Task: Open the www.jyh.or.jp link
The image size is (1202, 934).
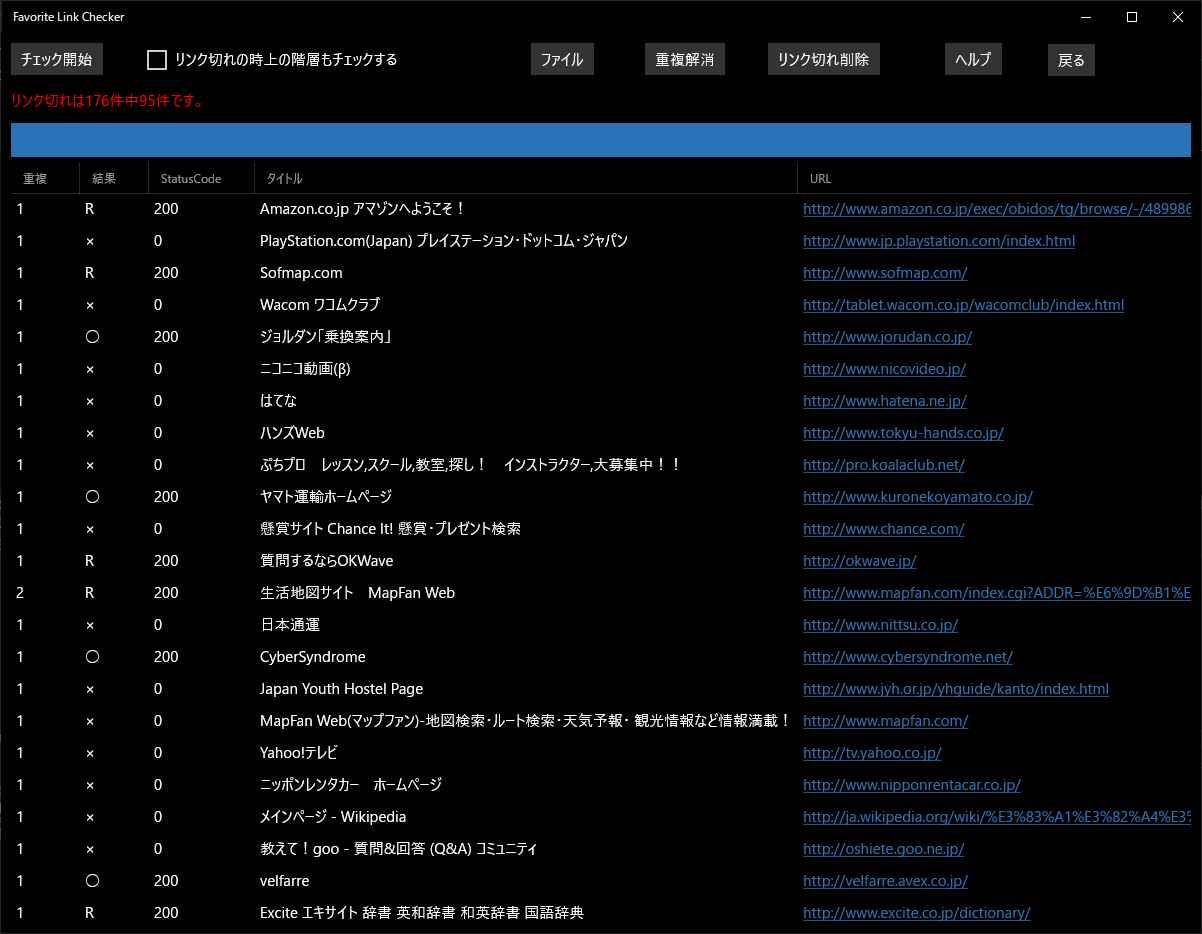Action: pos(956,689)
